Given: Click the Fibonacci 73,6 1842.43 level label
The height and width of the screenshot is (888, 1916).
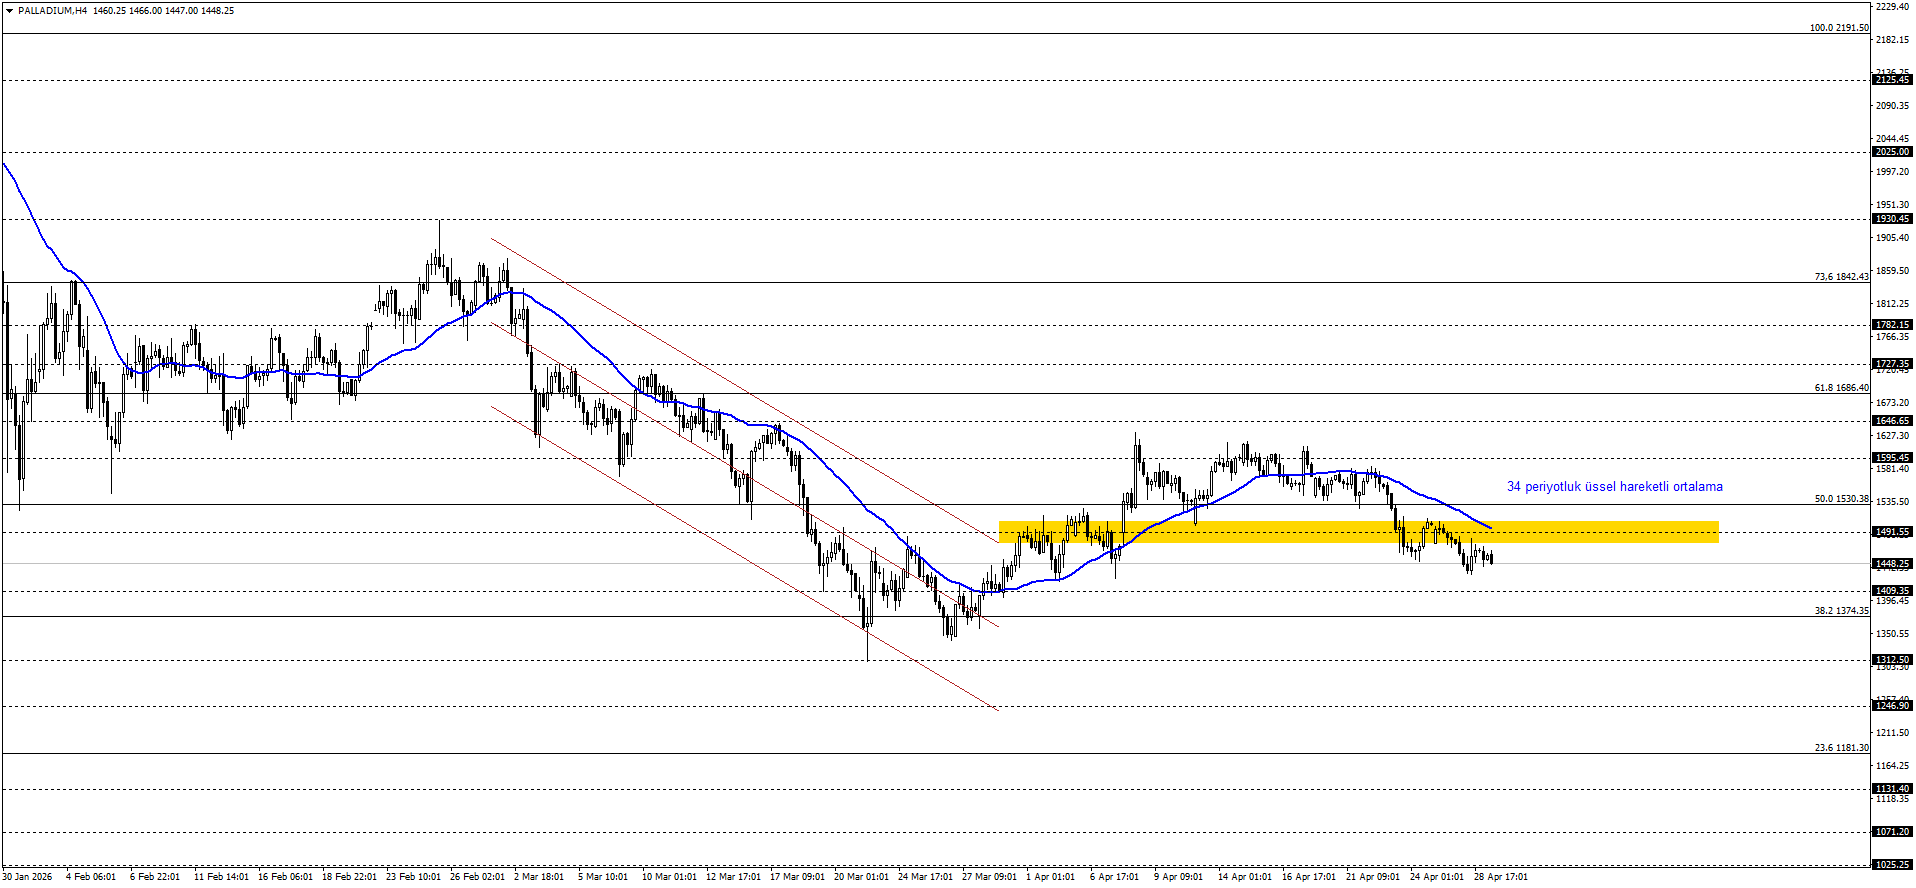Looking at the screenshot, I should point(1841,277).
